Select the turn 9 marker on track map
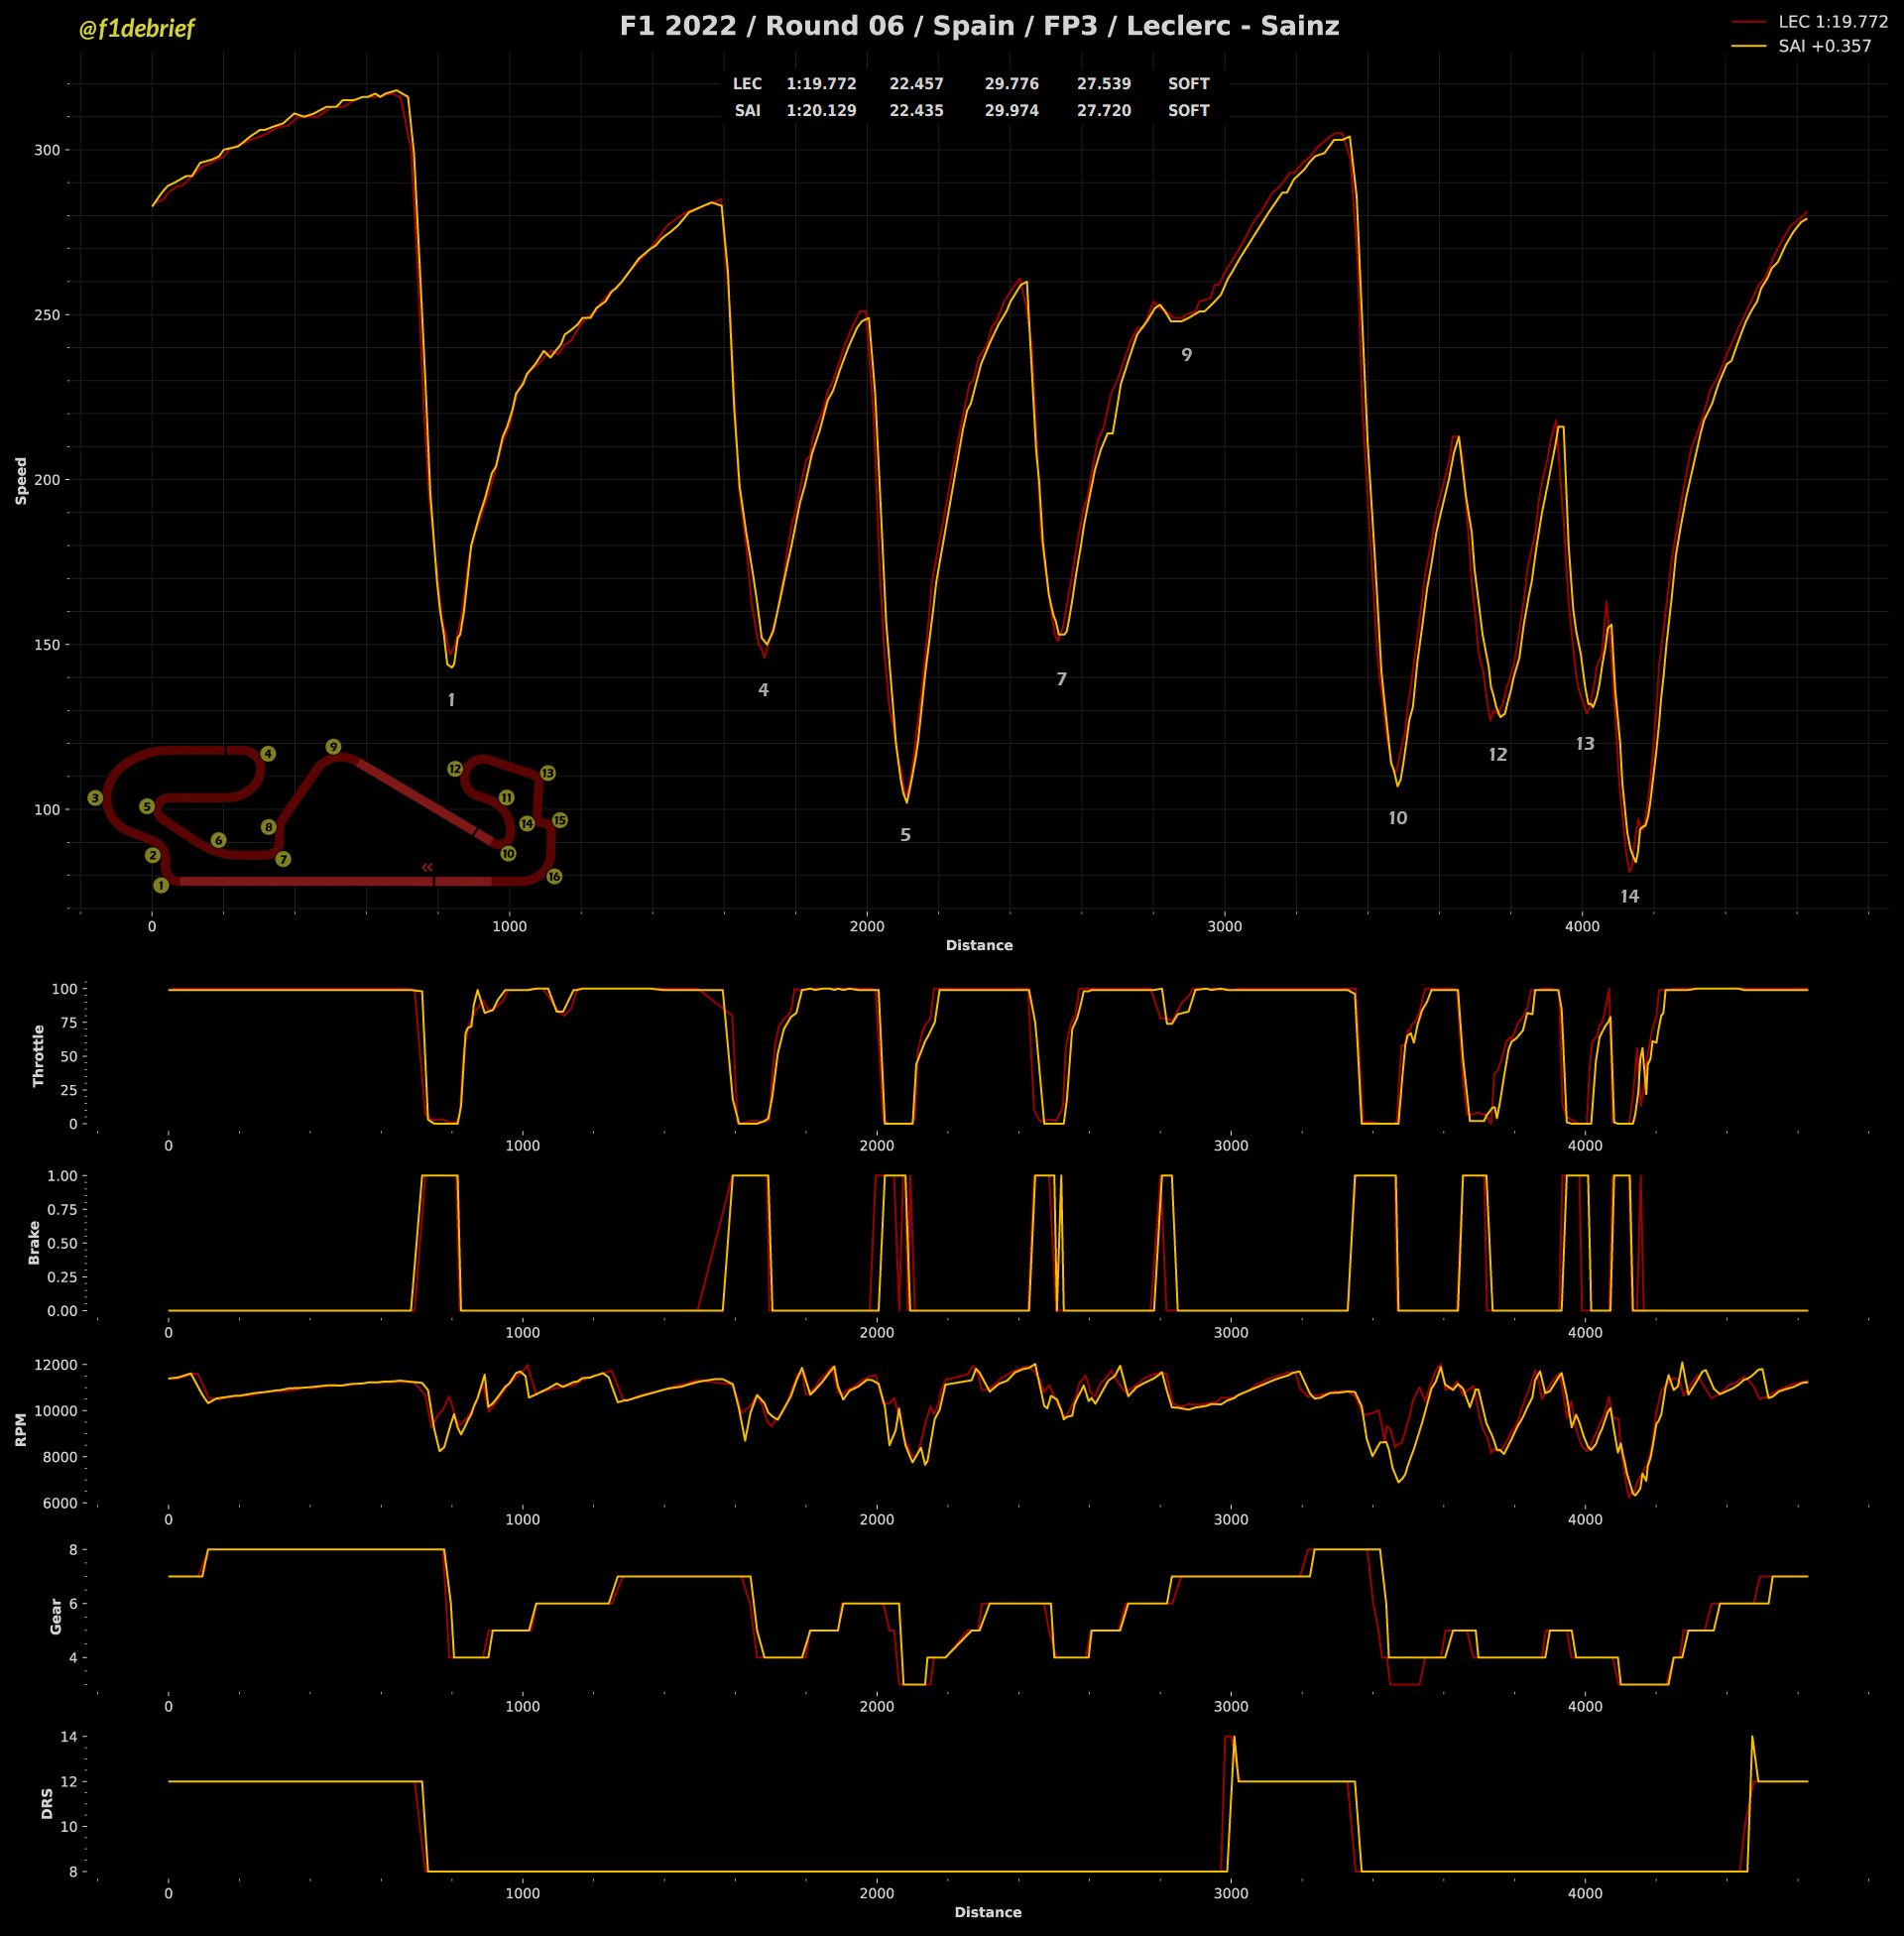 [x=333, y=747]
